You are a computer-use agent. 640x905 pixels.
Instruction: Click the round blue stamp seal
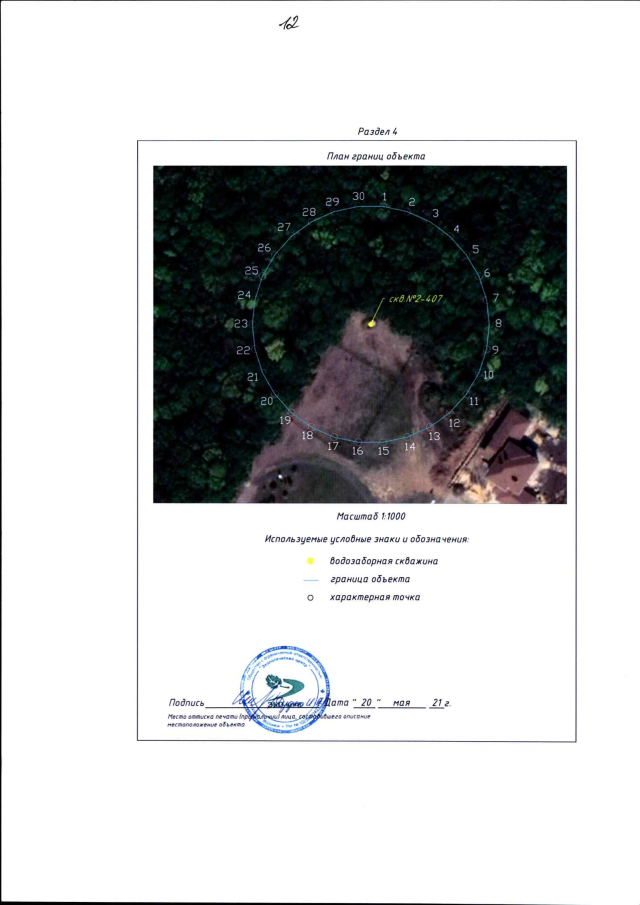[x=286, y=690]
